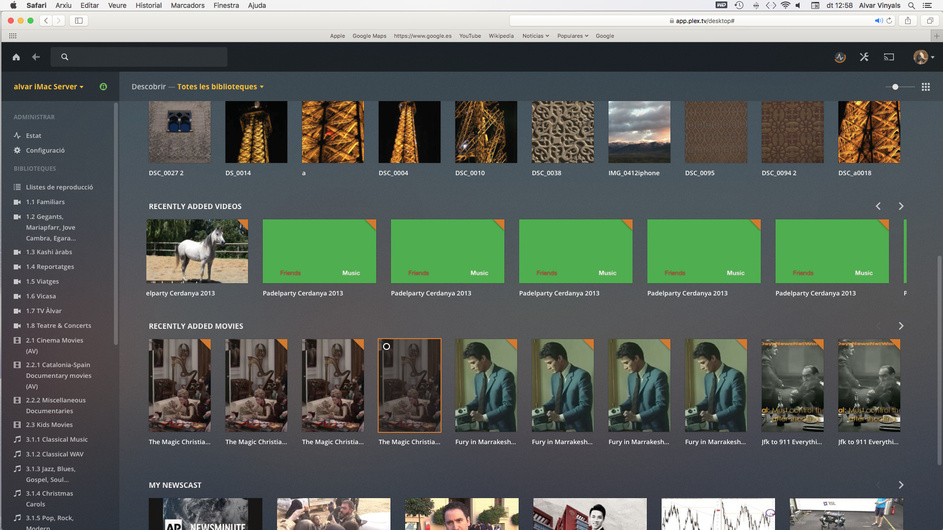Open 3.1.4 Christmas Carols library
This screenshot has height=530, width=943.
[x=49, y=499]
